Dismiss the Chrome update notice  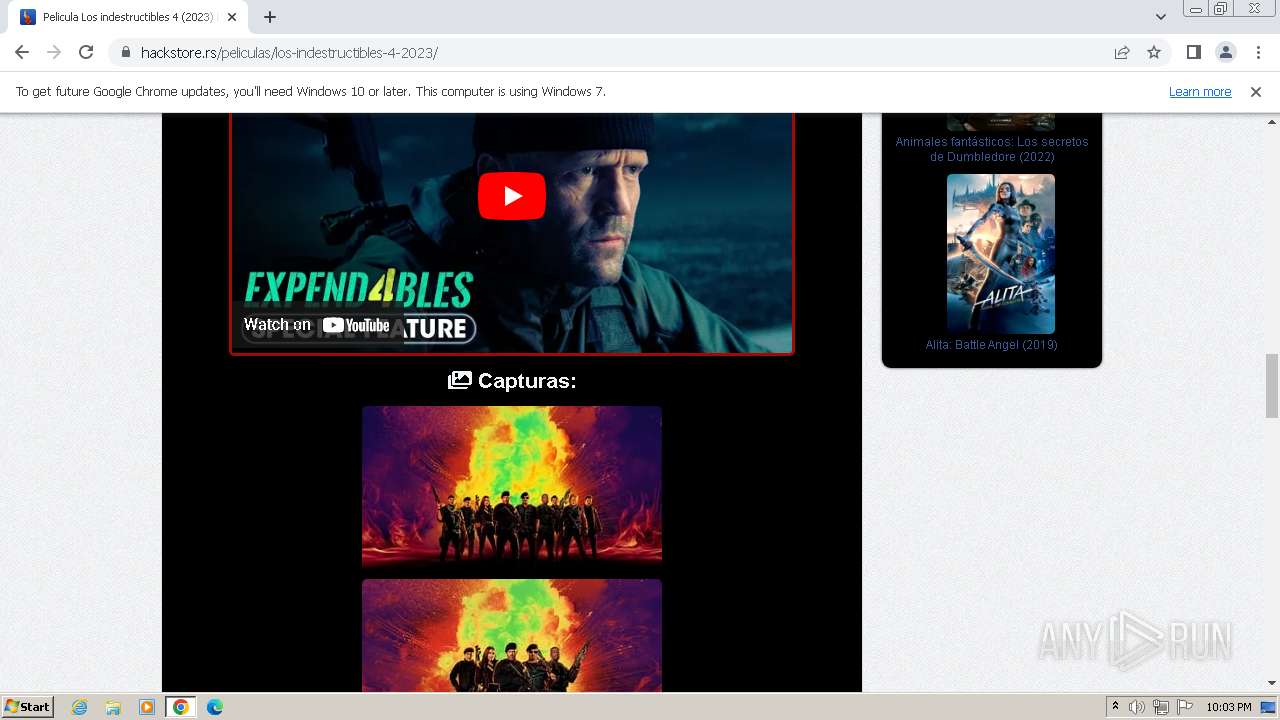1256,92
